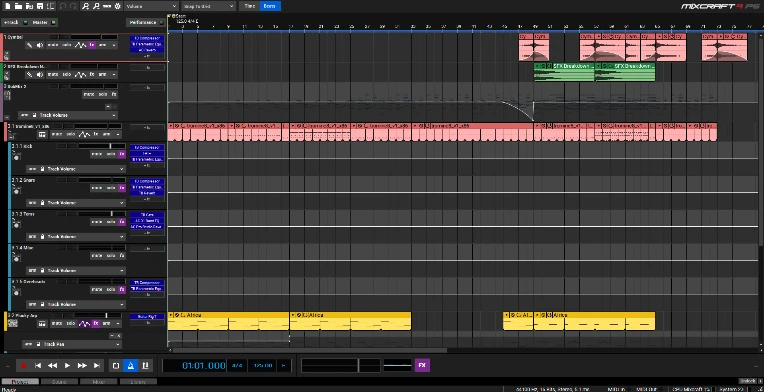This screenshot has height=392, width=764.
Task: Open the Volume dropdown in the toolbar
Action: click(x=152, y=6)
